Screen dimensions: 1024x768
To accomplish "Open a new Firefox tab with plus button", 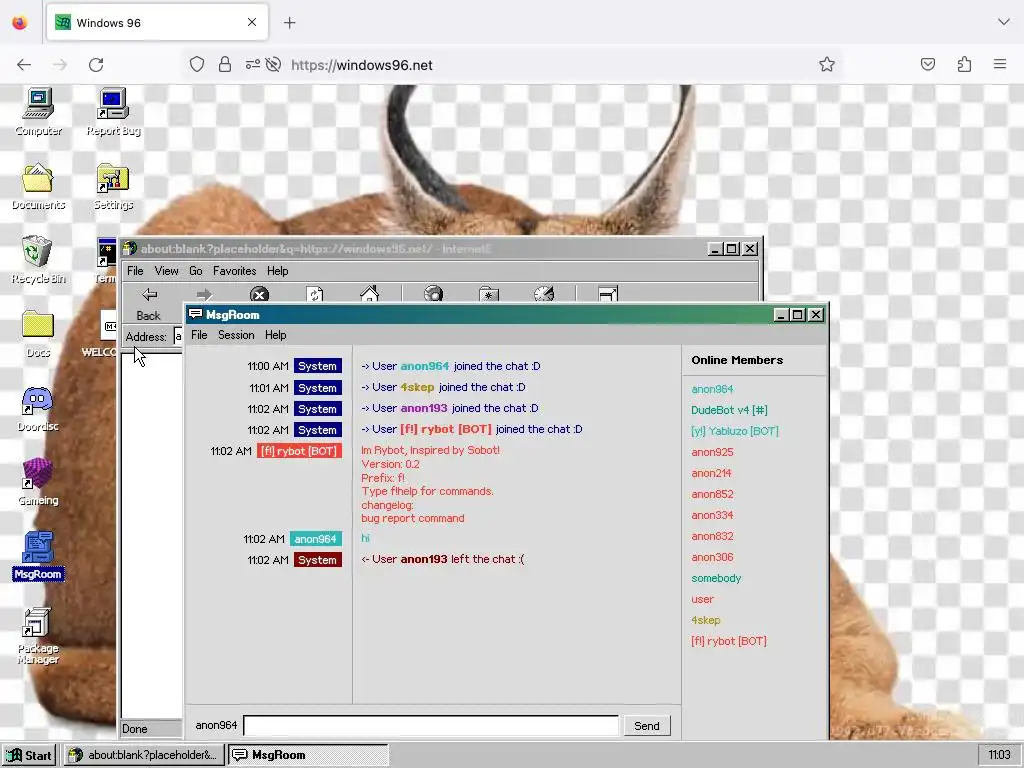I will pos(289,23).
